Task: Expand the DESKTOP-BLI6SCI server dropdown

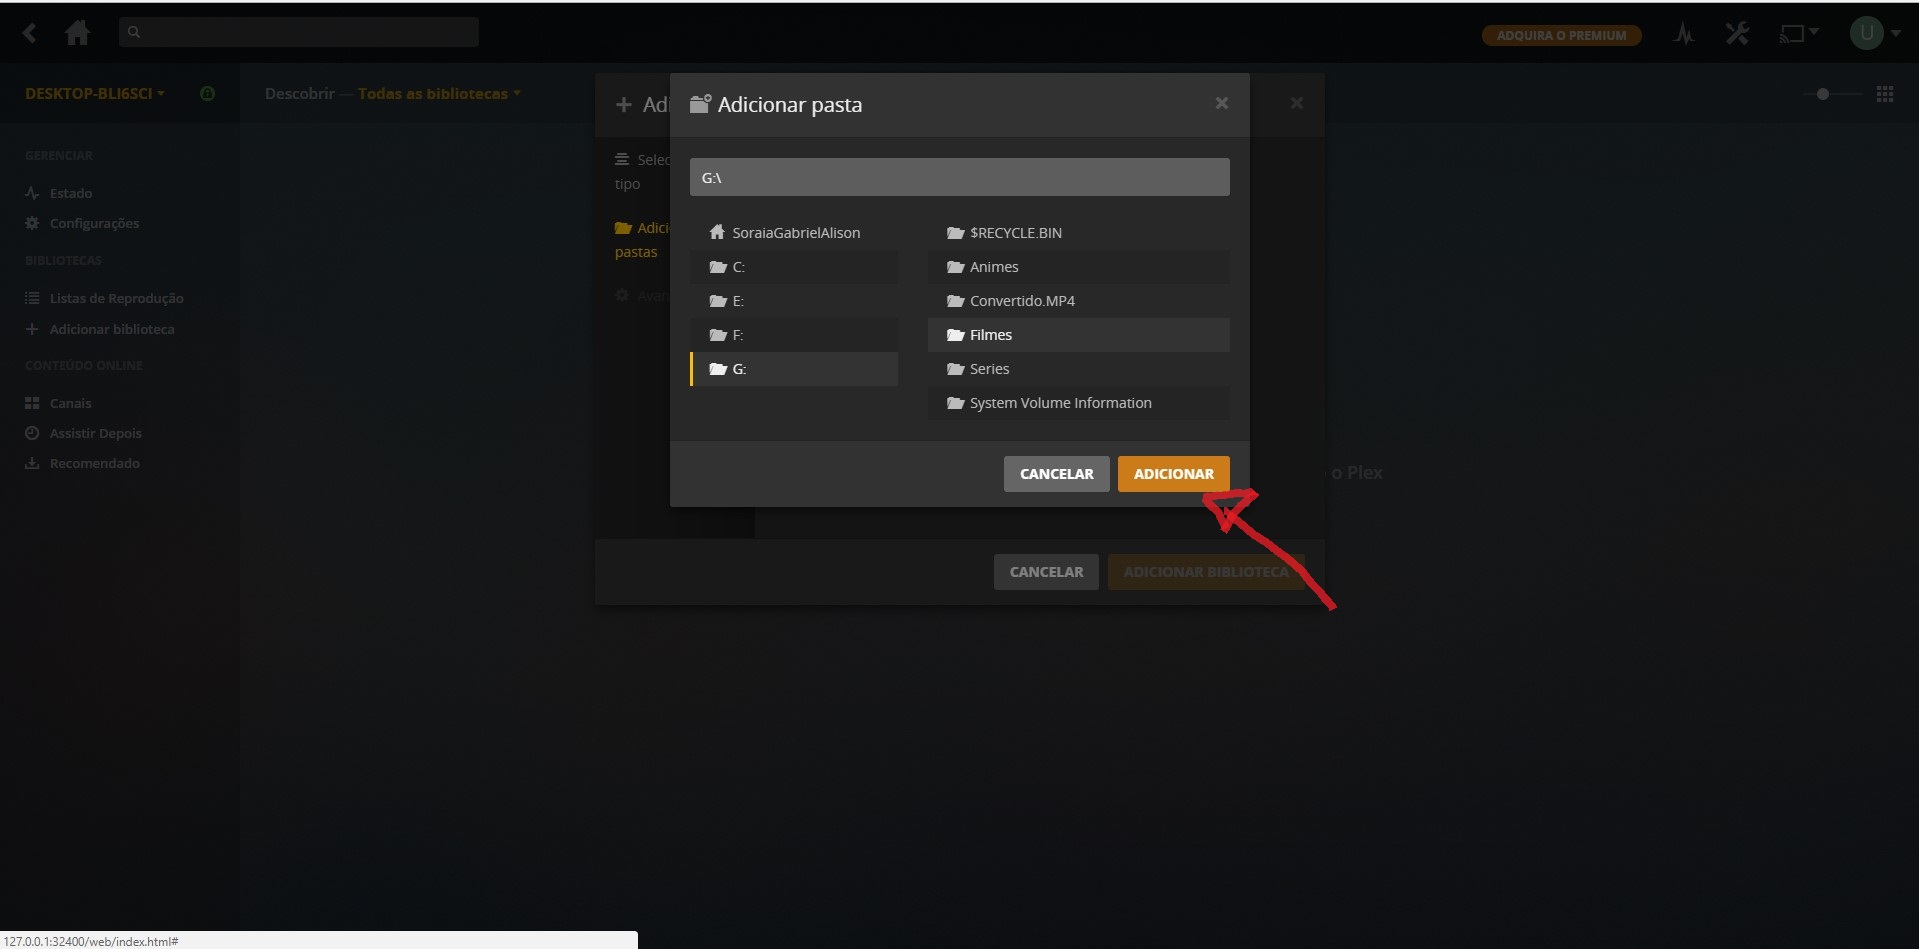Action: click(95, 93)
